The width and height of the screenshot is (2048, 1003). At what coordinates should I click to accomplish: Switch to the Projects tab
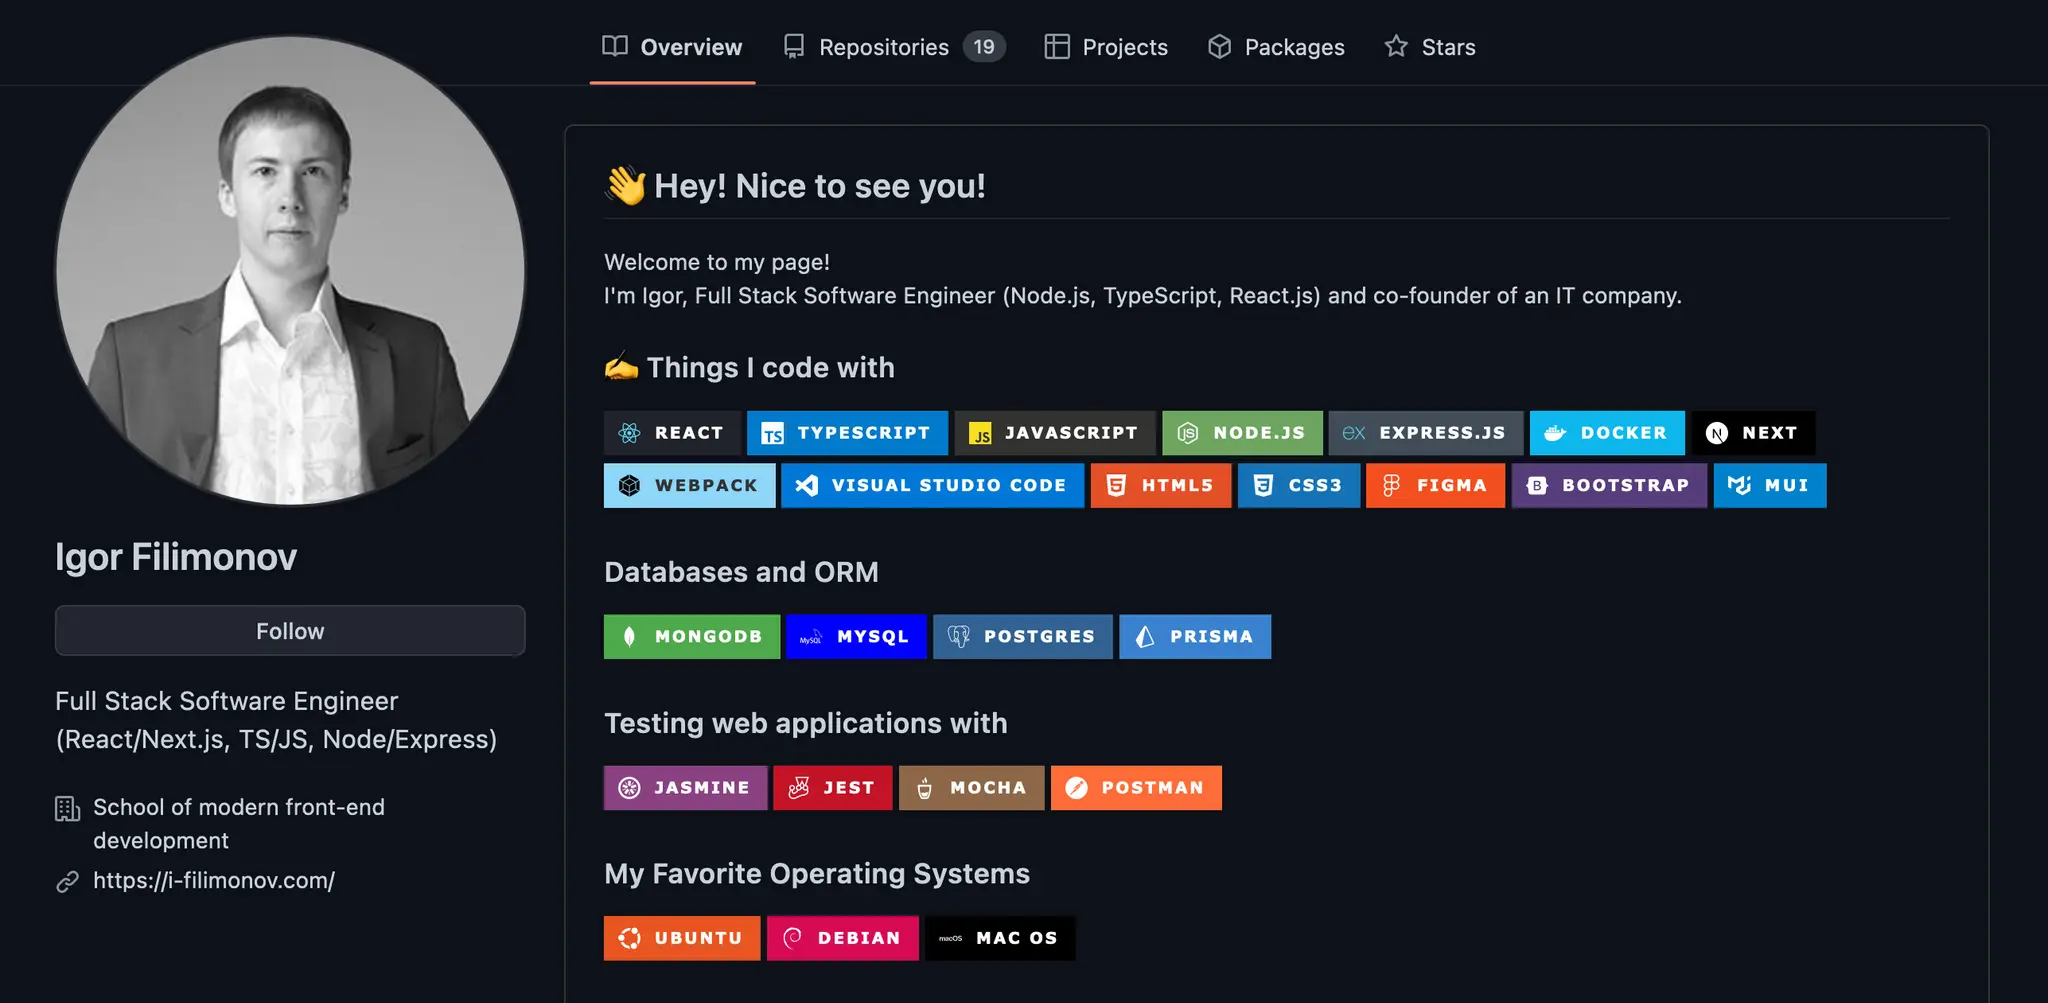pos(1106,47)
